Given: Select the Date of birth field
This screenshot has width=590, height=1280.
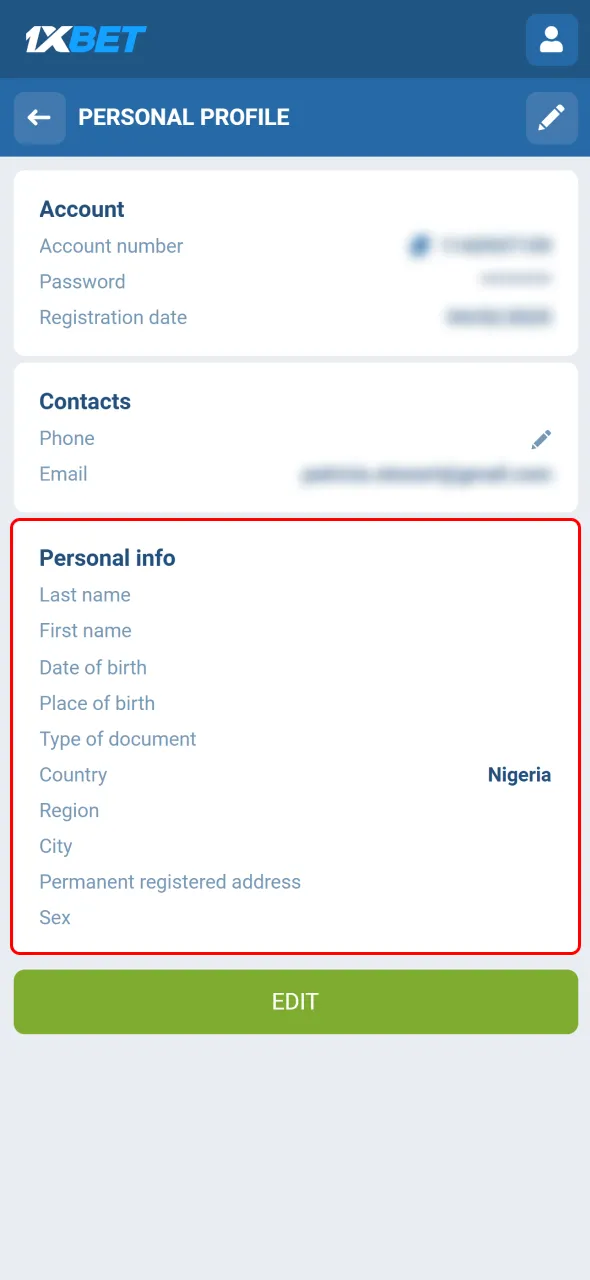Looking at the screenshot, I should 93,667.
